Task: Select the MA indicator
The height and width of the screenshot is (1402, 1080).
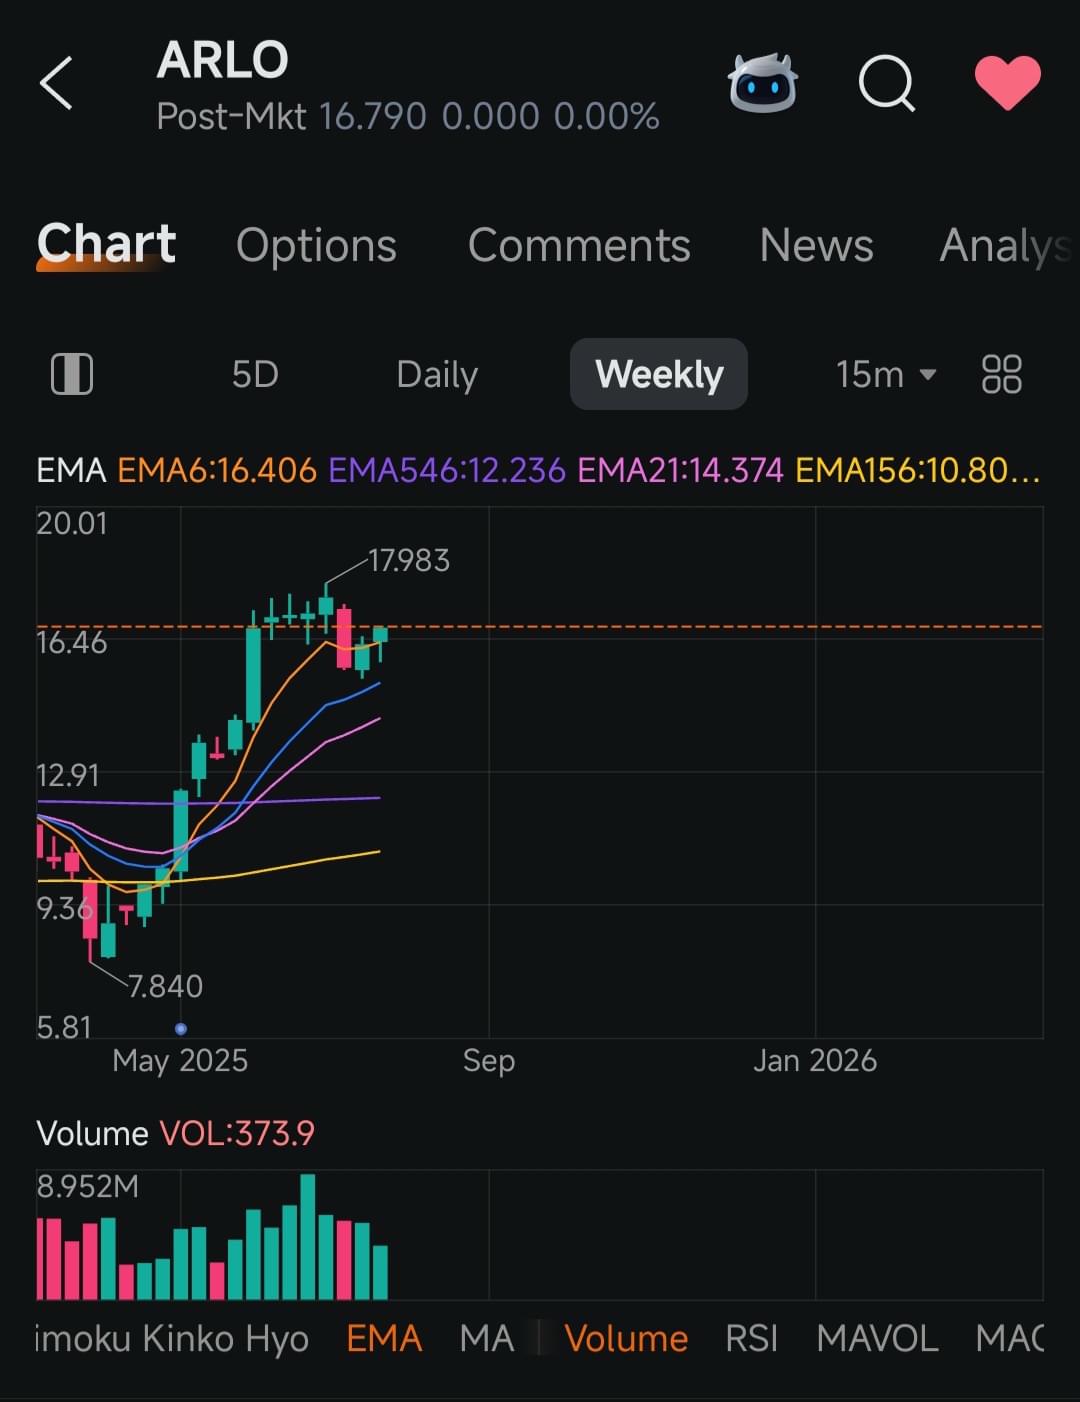Action: tap(486, 1338)
